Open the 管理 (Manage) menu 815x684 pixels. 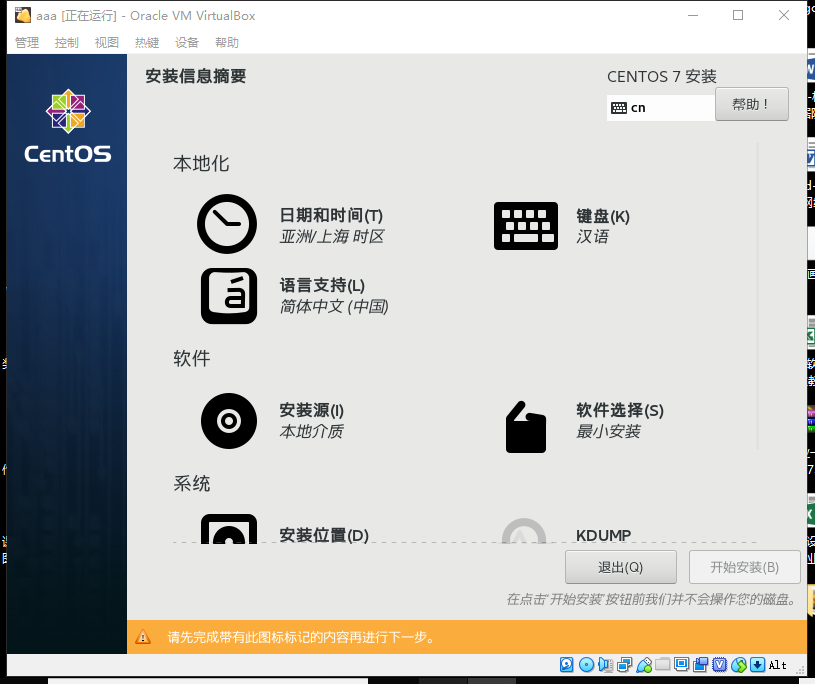[x=27, y=43]
